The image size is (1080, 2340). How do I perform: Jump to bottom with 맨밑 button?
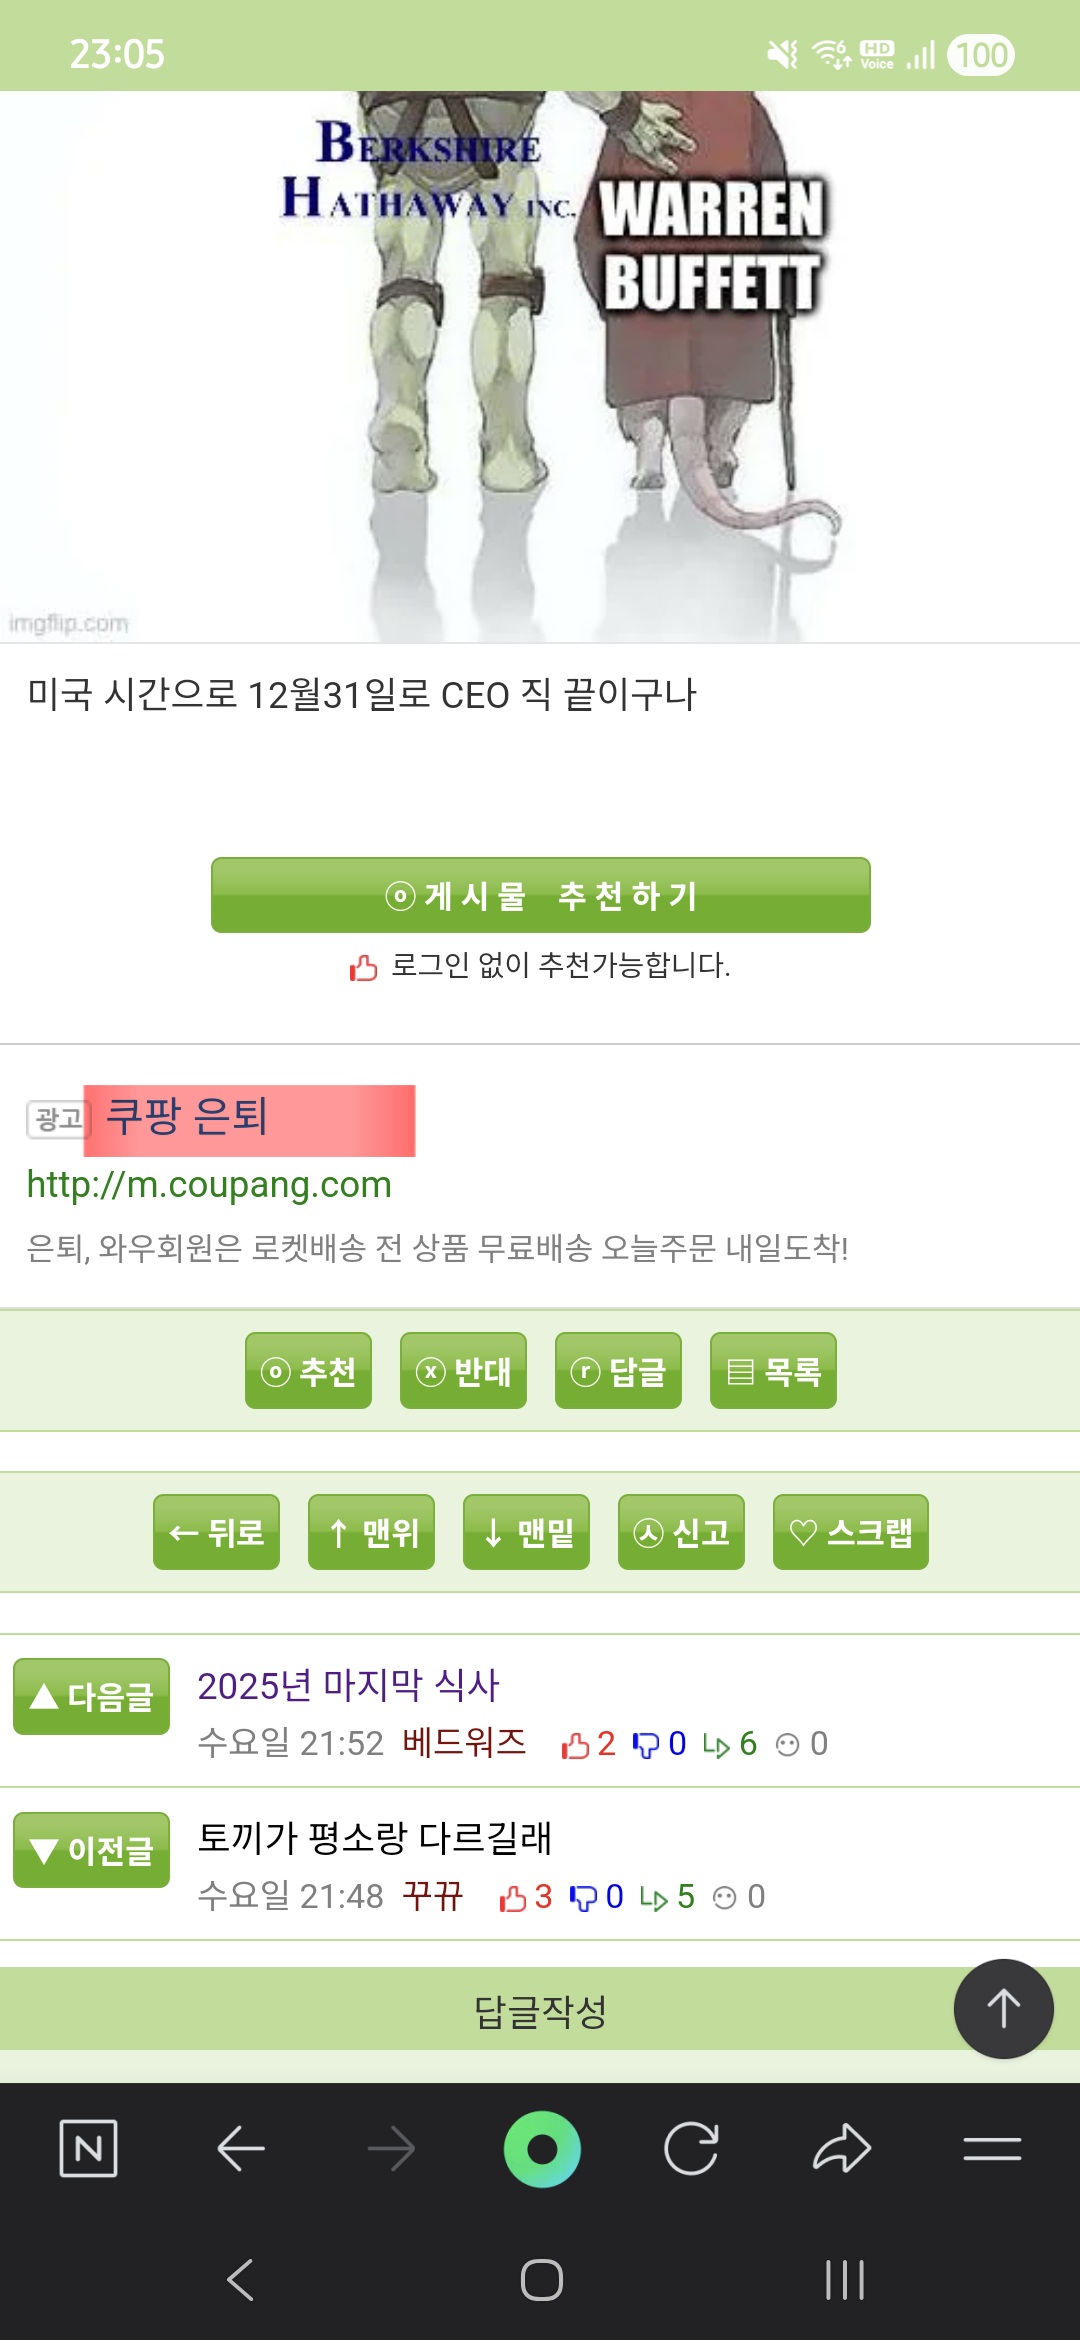pyautogui.click(x=526, y=1532)
